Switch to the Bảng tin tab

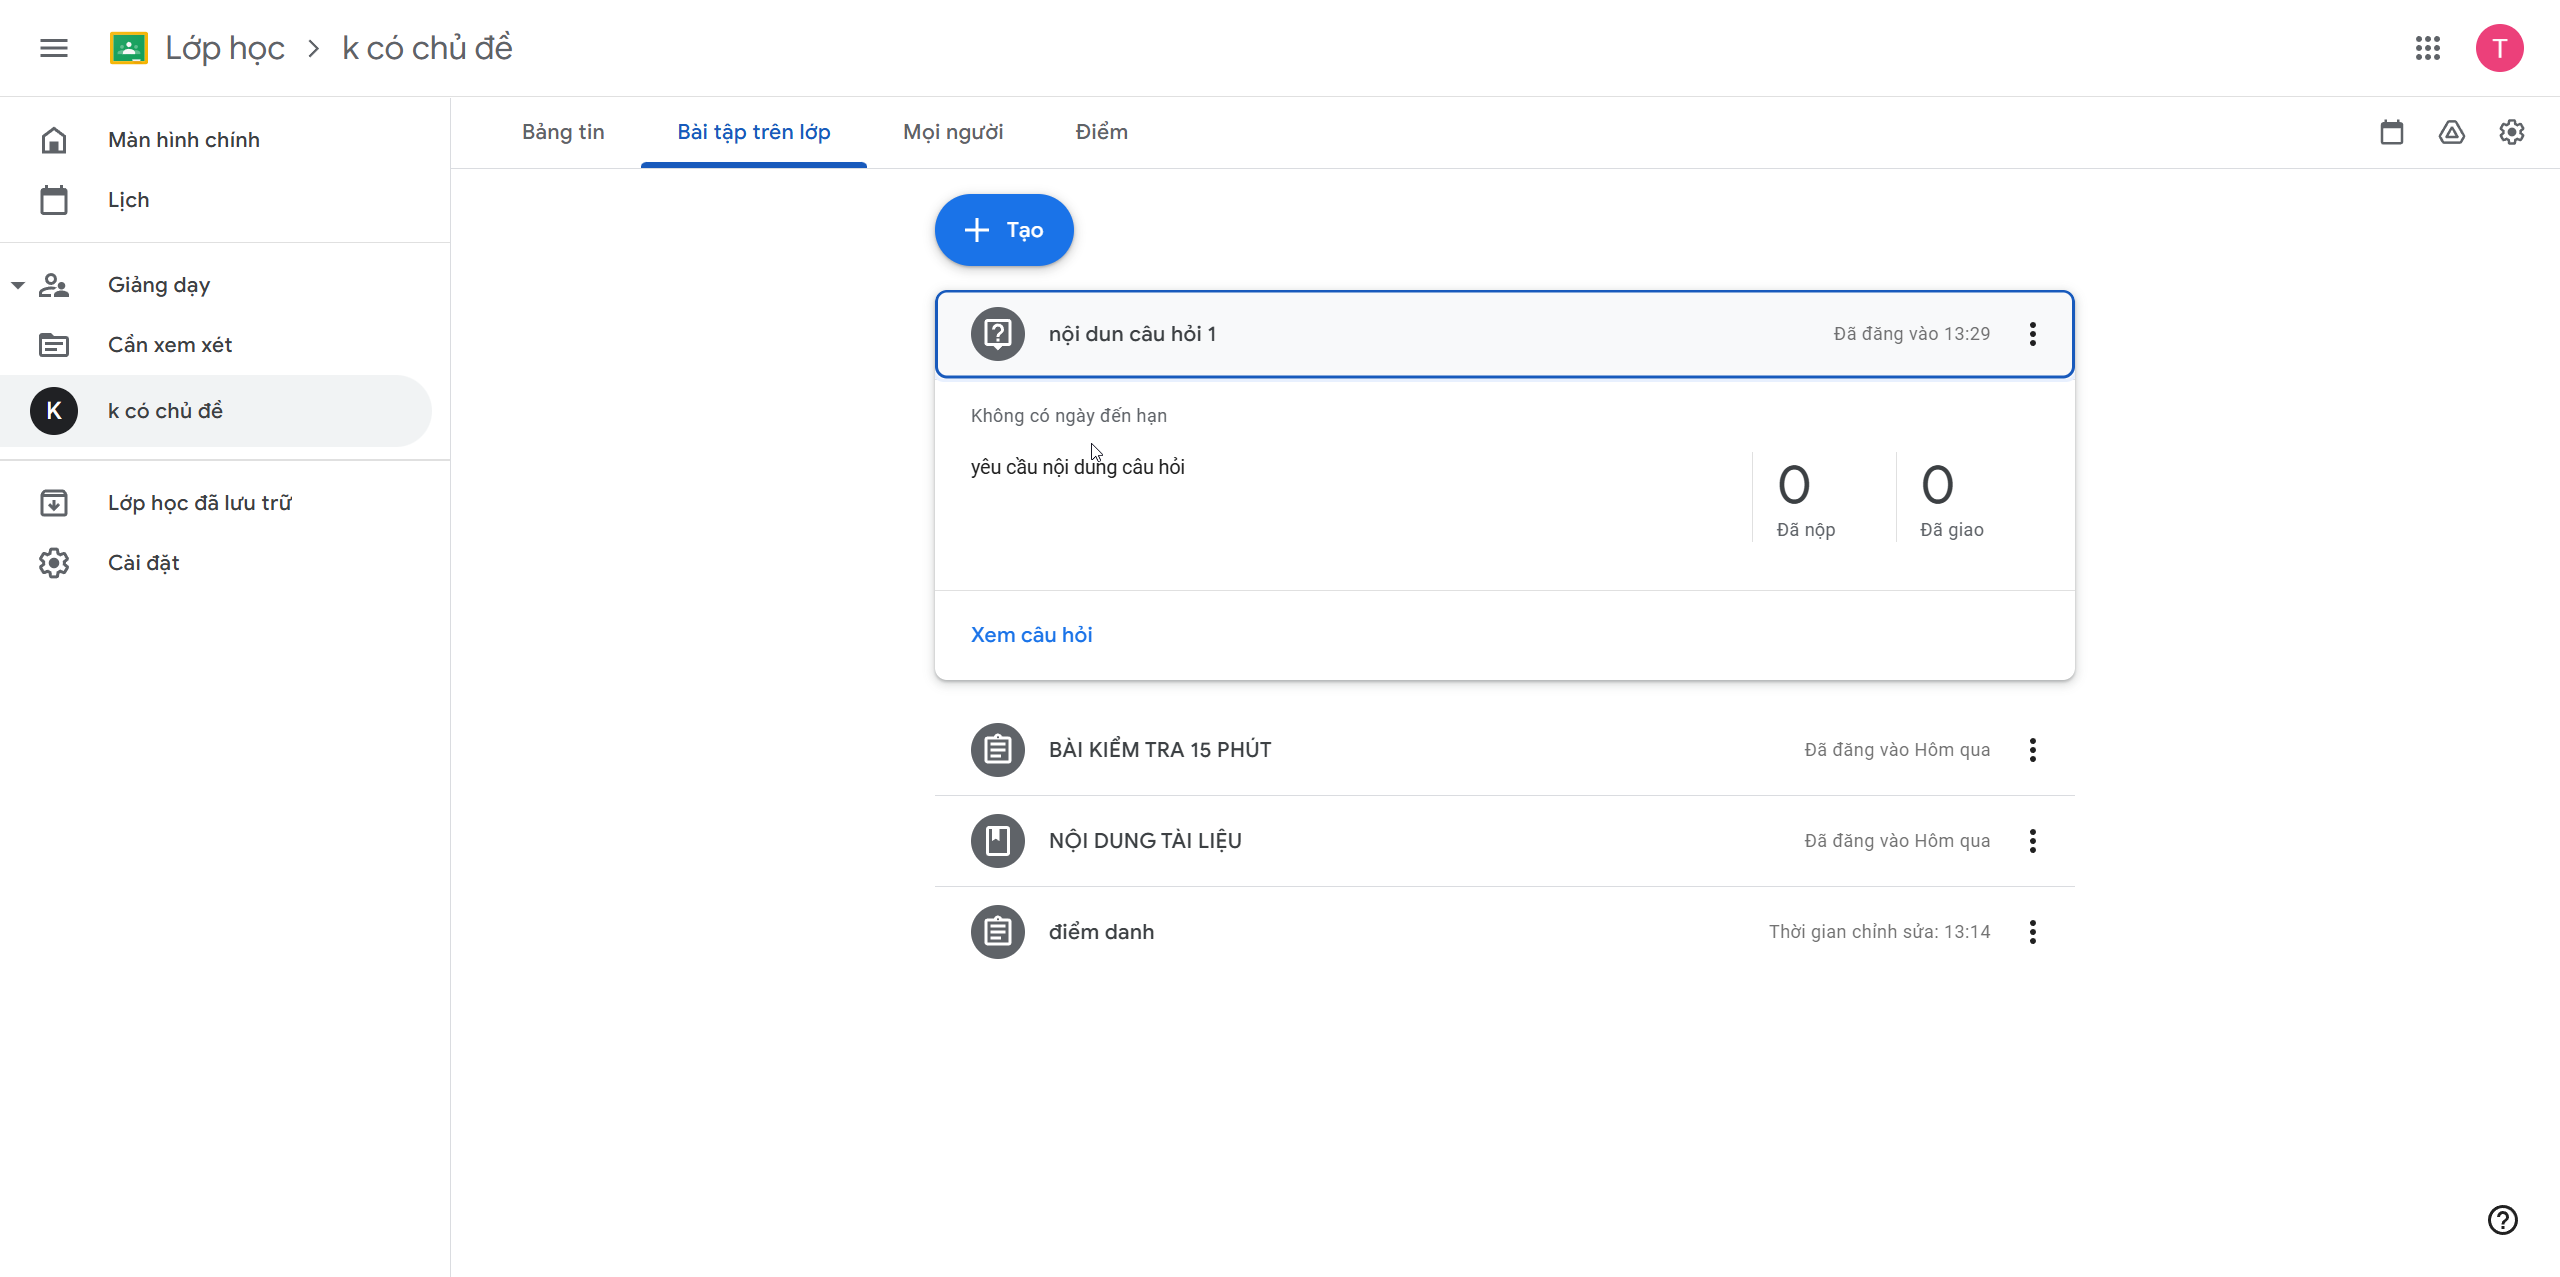click(x=563, y=132)
